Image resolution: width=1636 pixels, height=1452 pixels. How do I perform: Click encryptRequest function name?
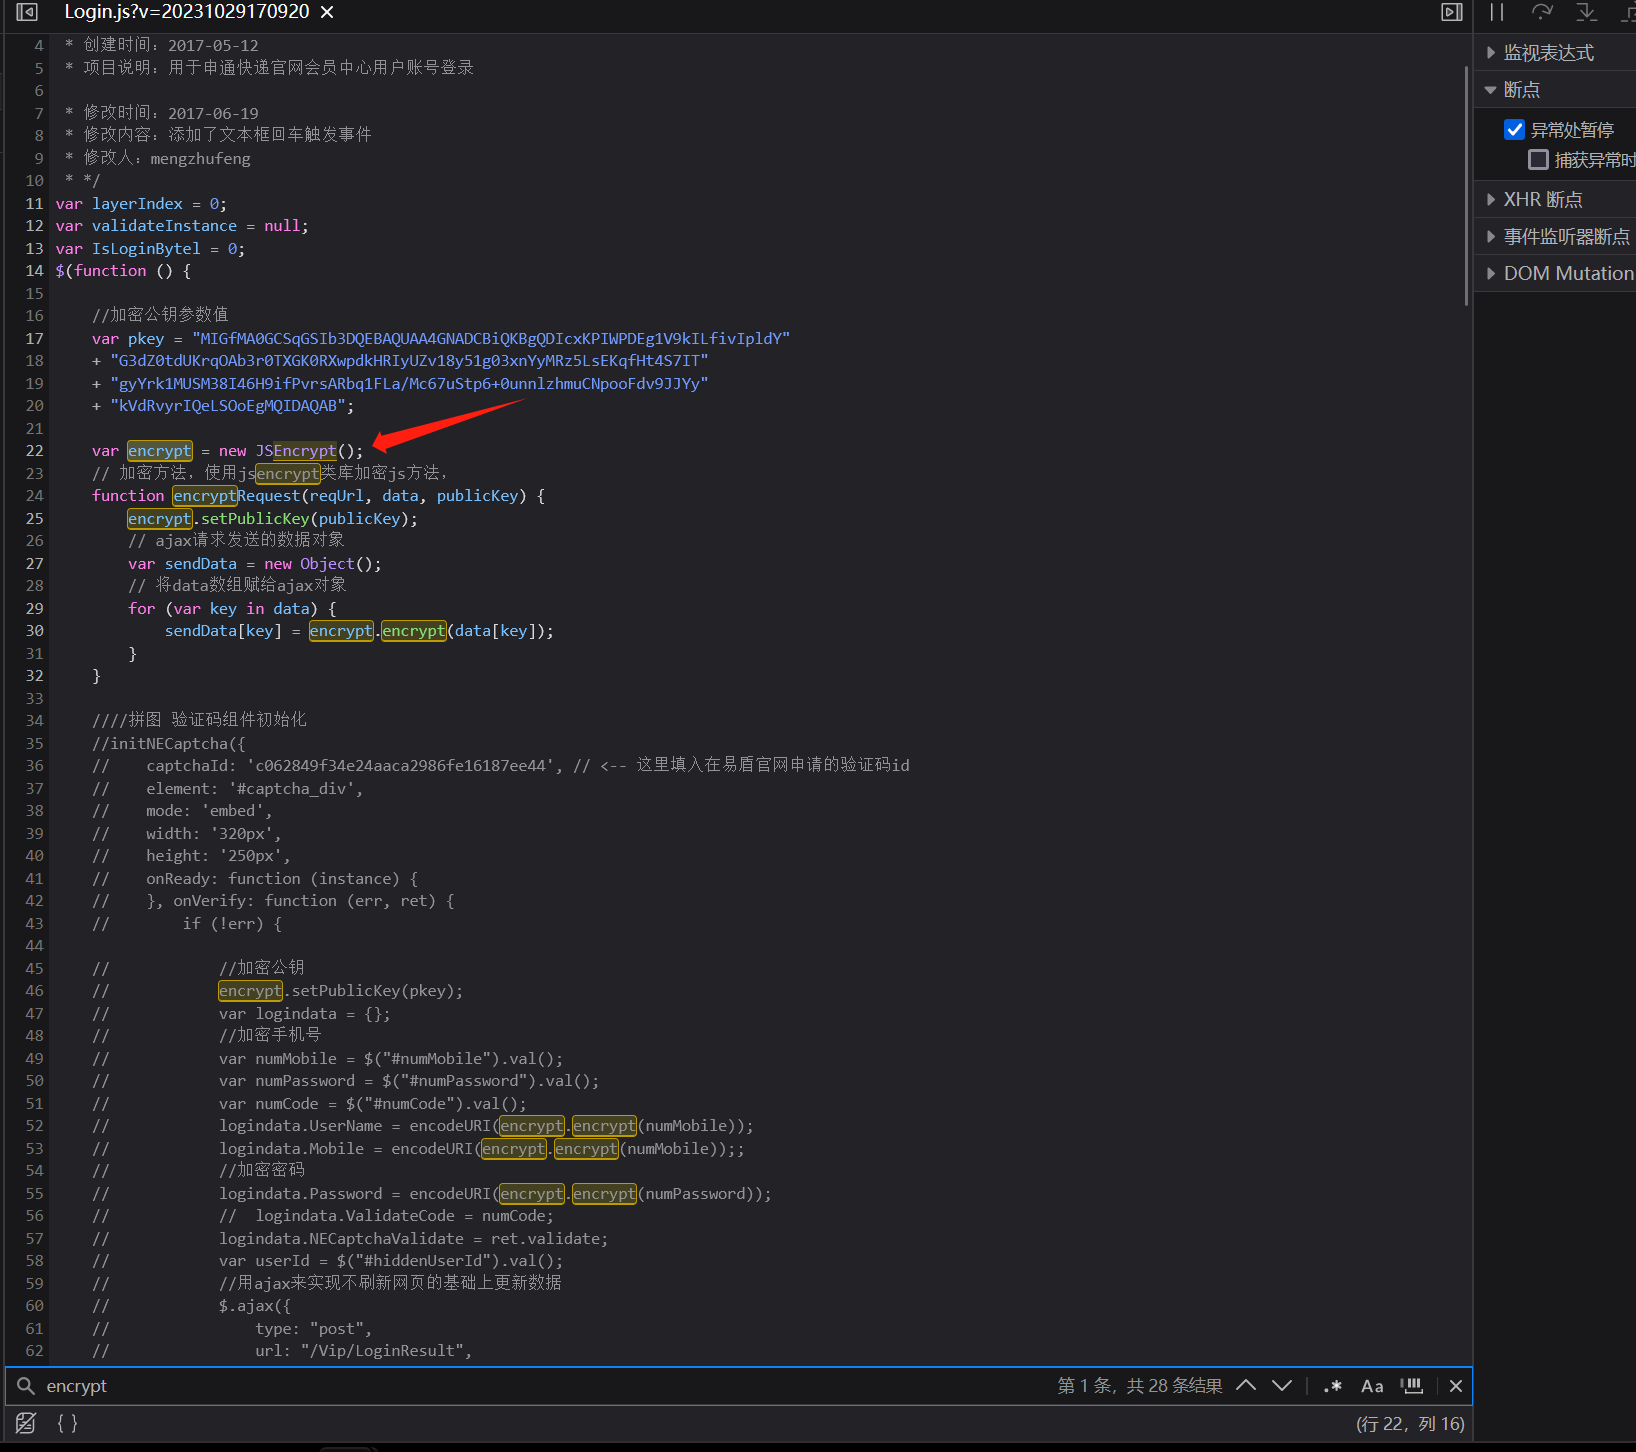coord(236,496)
